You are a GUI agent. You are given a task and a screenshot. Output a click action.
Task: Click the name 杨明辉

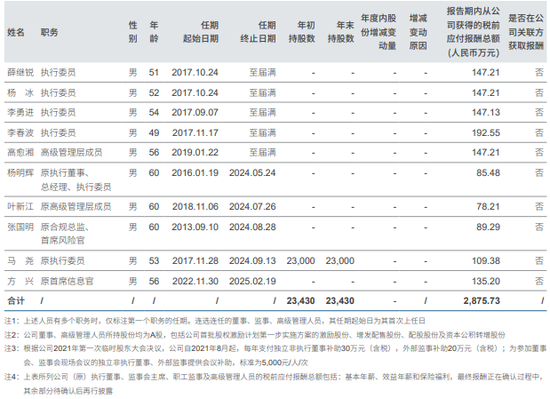click(20, 173)
